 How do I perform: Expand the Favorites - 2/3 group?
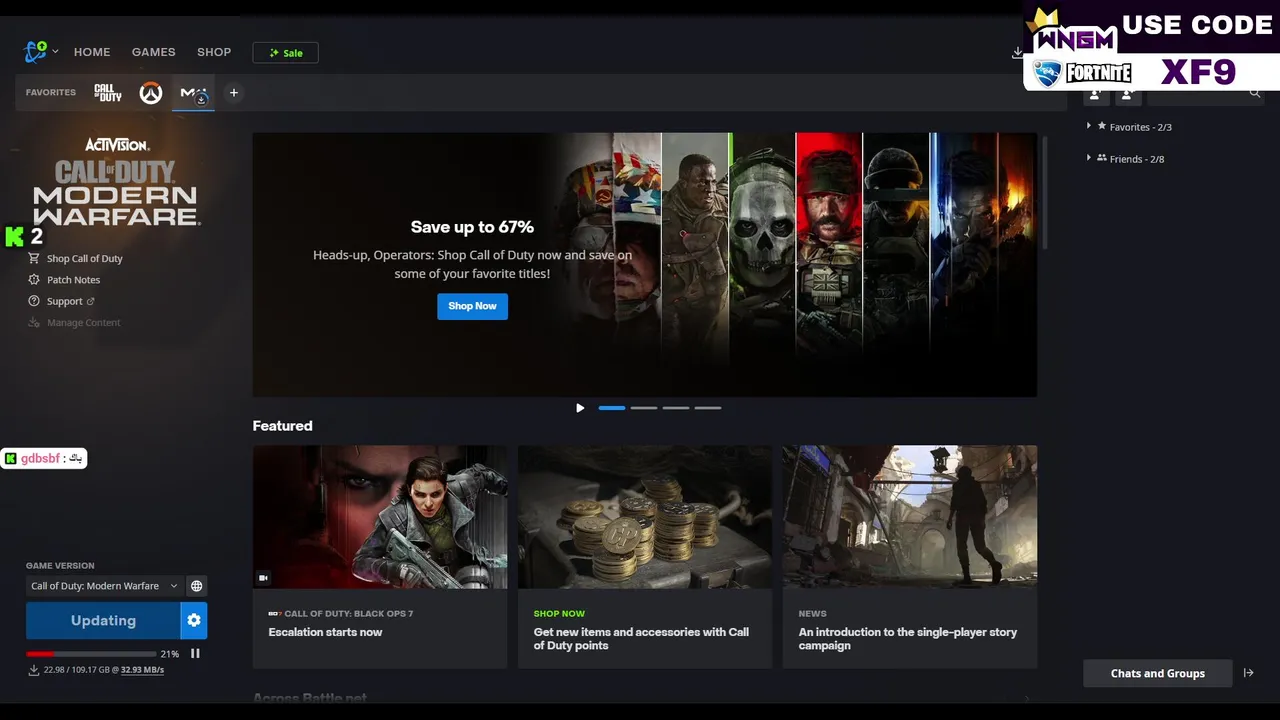1131,127
